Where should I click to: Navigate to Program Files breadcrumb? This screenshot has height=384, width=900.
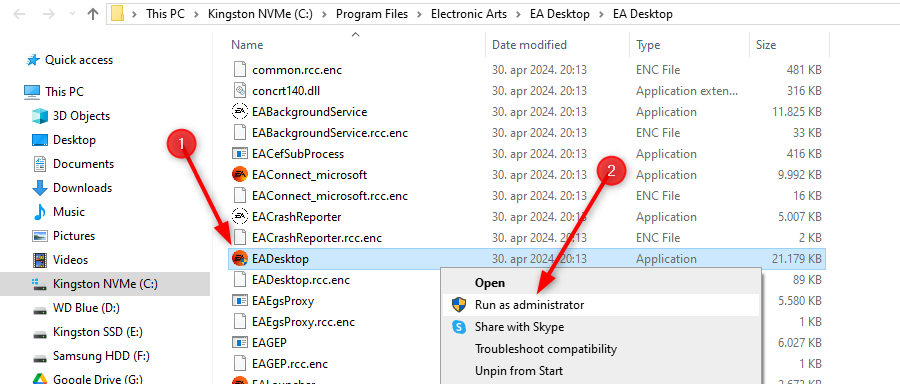[x=372, y=14]
